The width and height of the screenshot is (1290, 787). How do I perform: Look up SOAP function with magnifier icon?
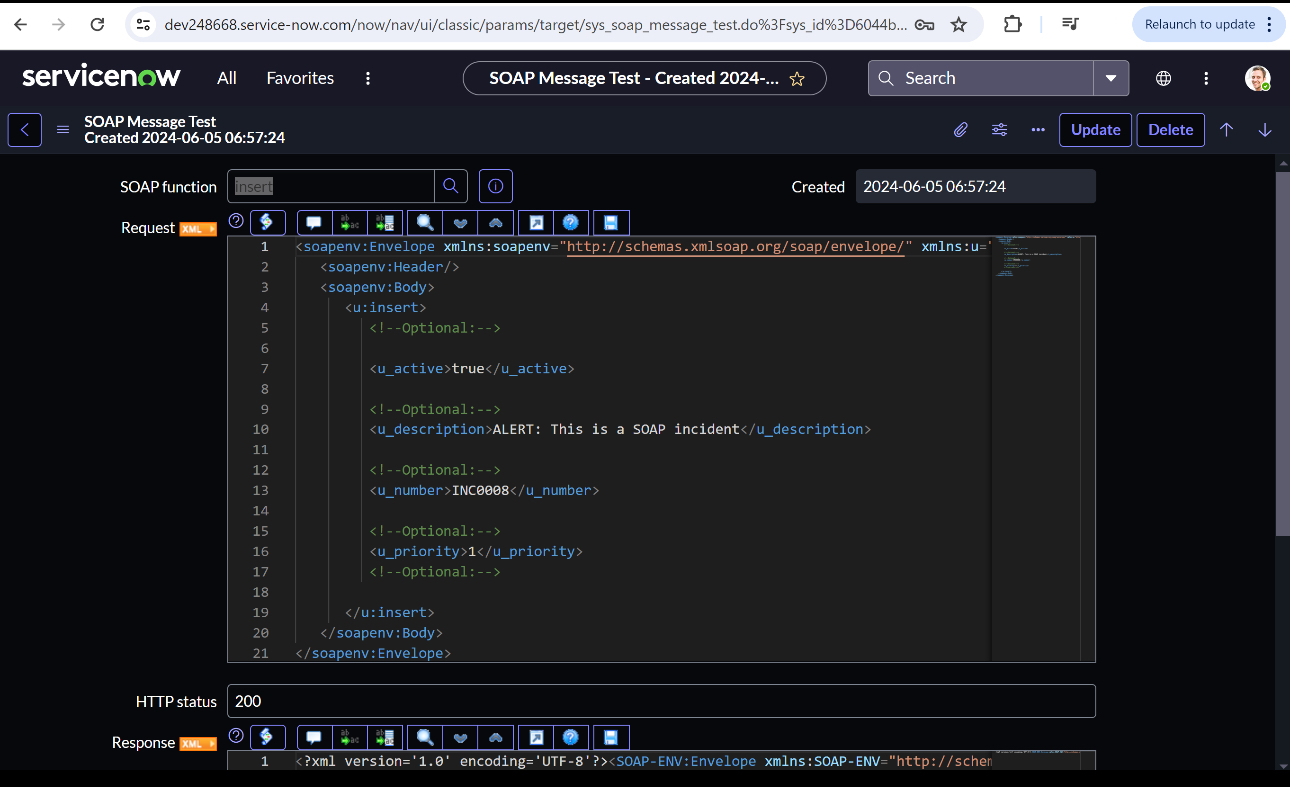[x=450, y=186]
